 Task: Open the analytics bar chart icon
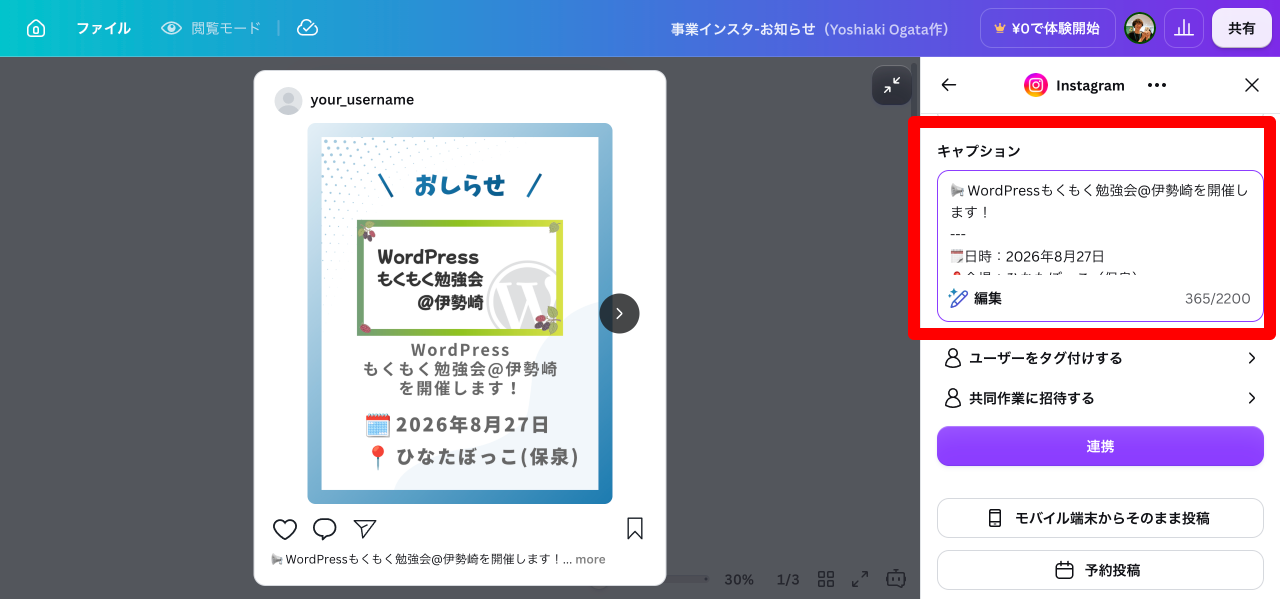point(1184,28)
